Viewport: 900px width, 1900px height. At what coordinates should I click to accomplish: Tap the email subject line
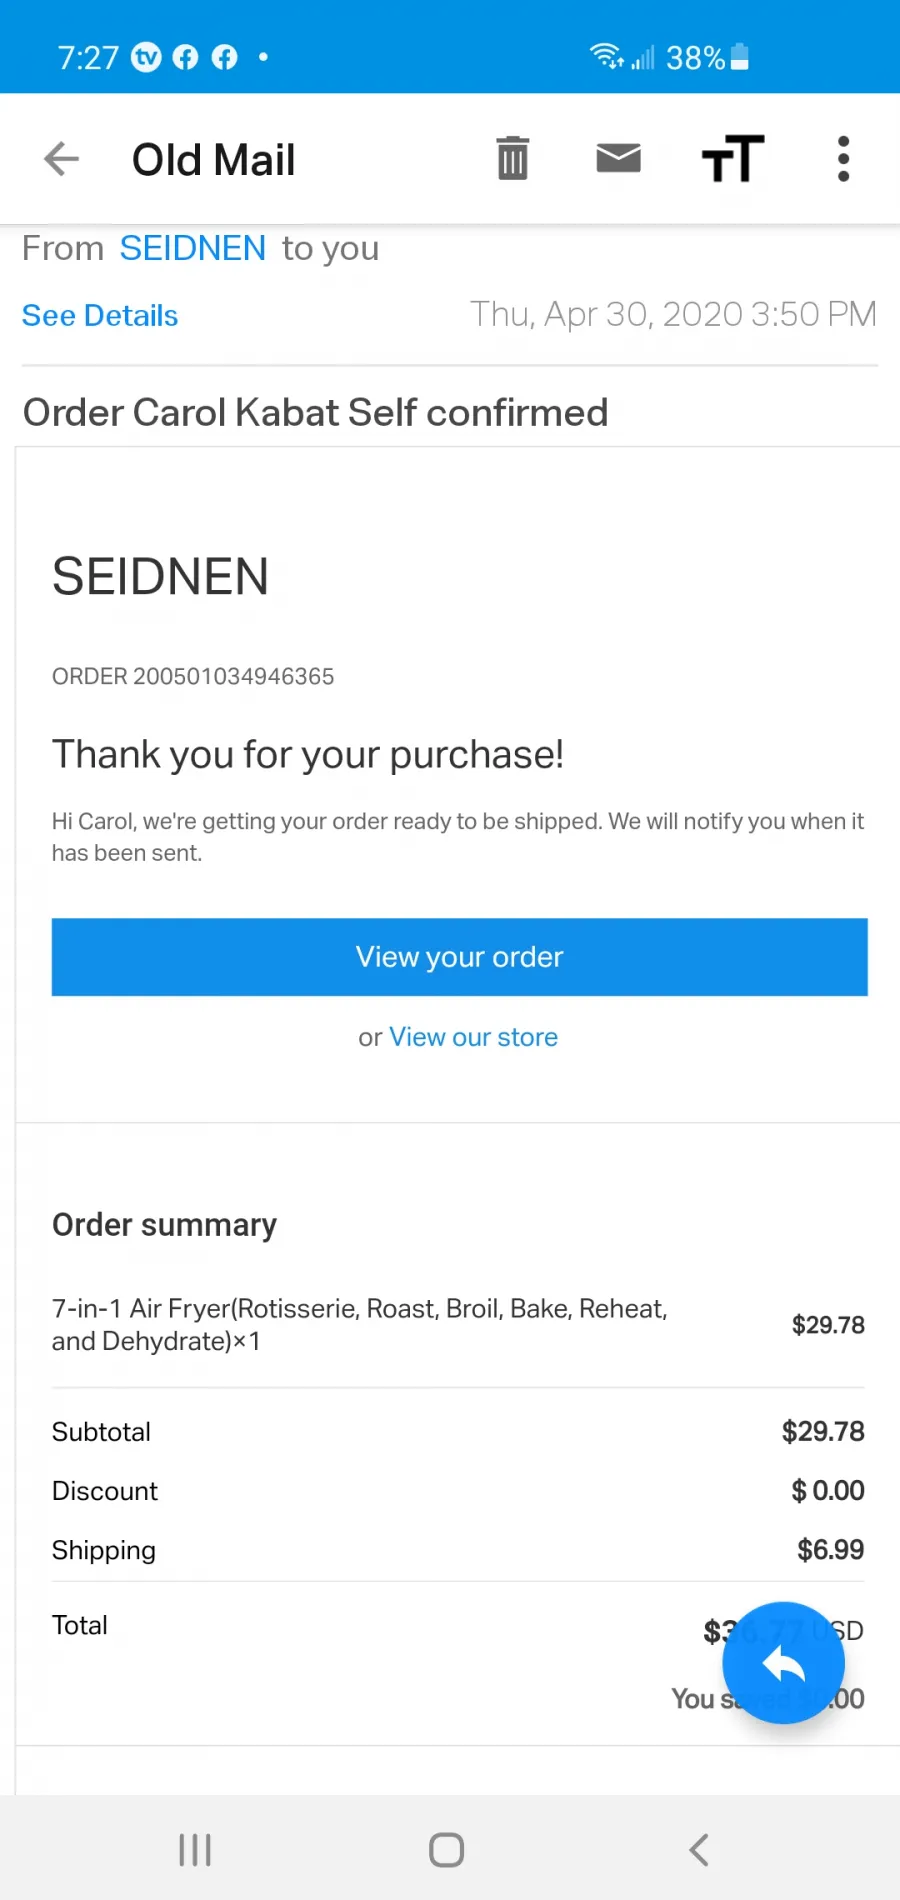pos(315,413)
